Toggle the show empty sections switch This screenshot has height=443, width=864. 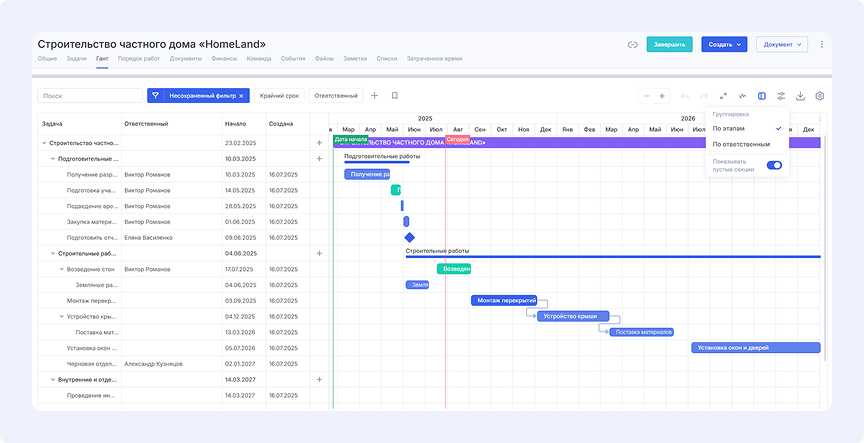774,165
